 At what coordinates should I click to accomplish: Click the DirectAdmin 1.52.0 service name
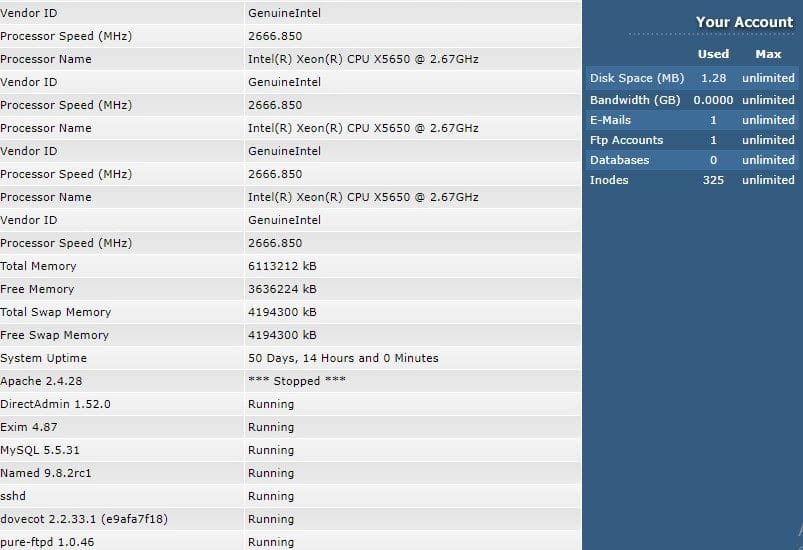point(55,405)
